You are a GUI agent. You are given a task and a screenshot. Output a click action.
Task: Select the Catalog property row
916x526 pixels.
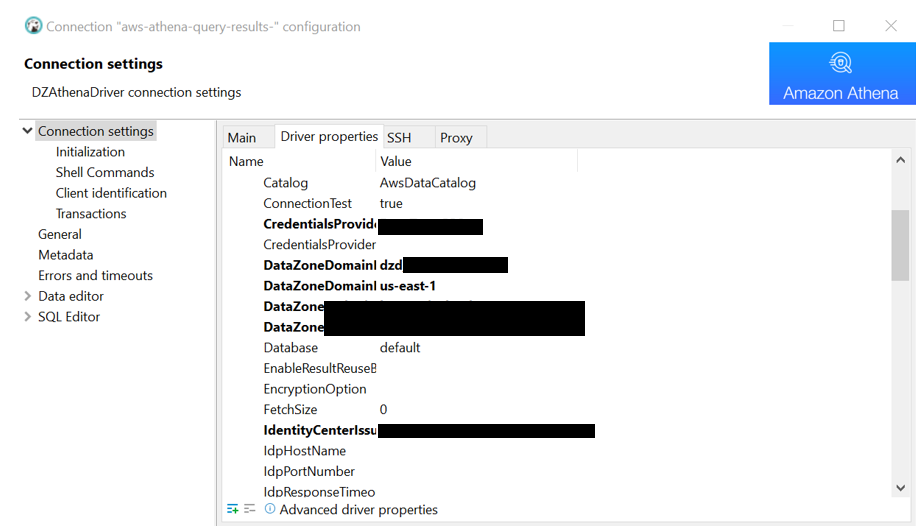tap(285, 183)
